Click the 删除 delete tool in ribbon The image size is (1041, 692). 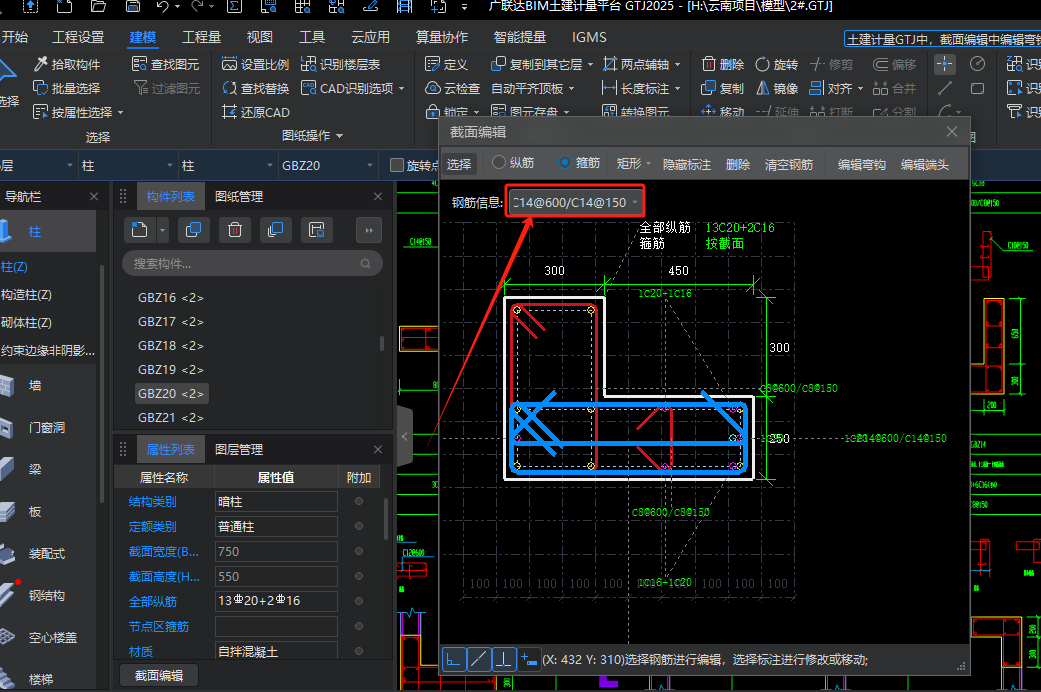[723, 64]
